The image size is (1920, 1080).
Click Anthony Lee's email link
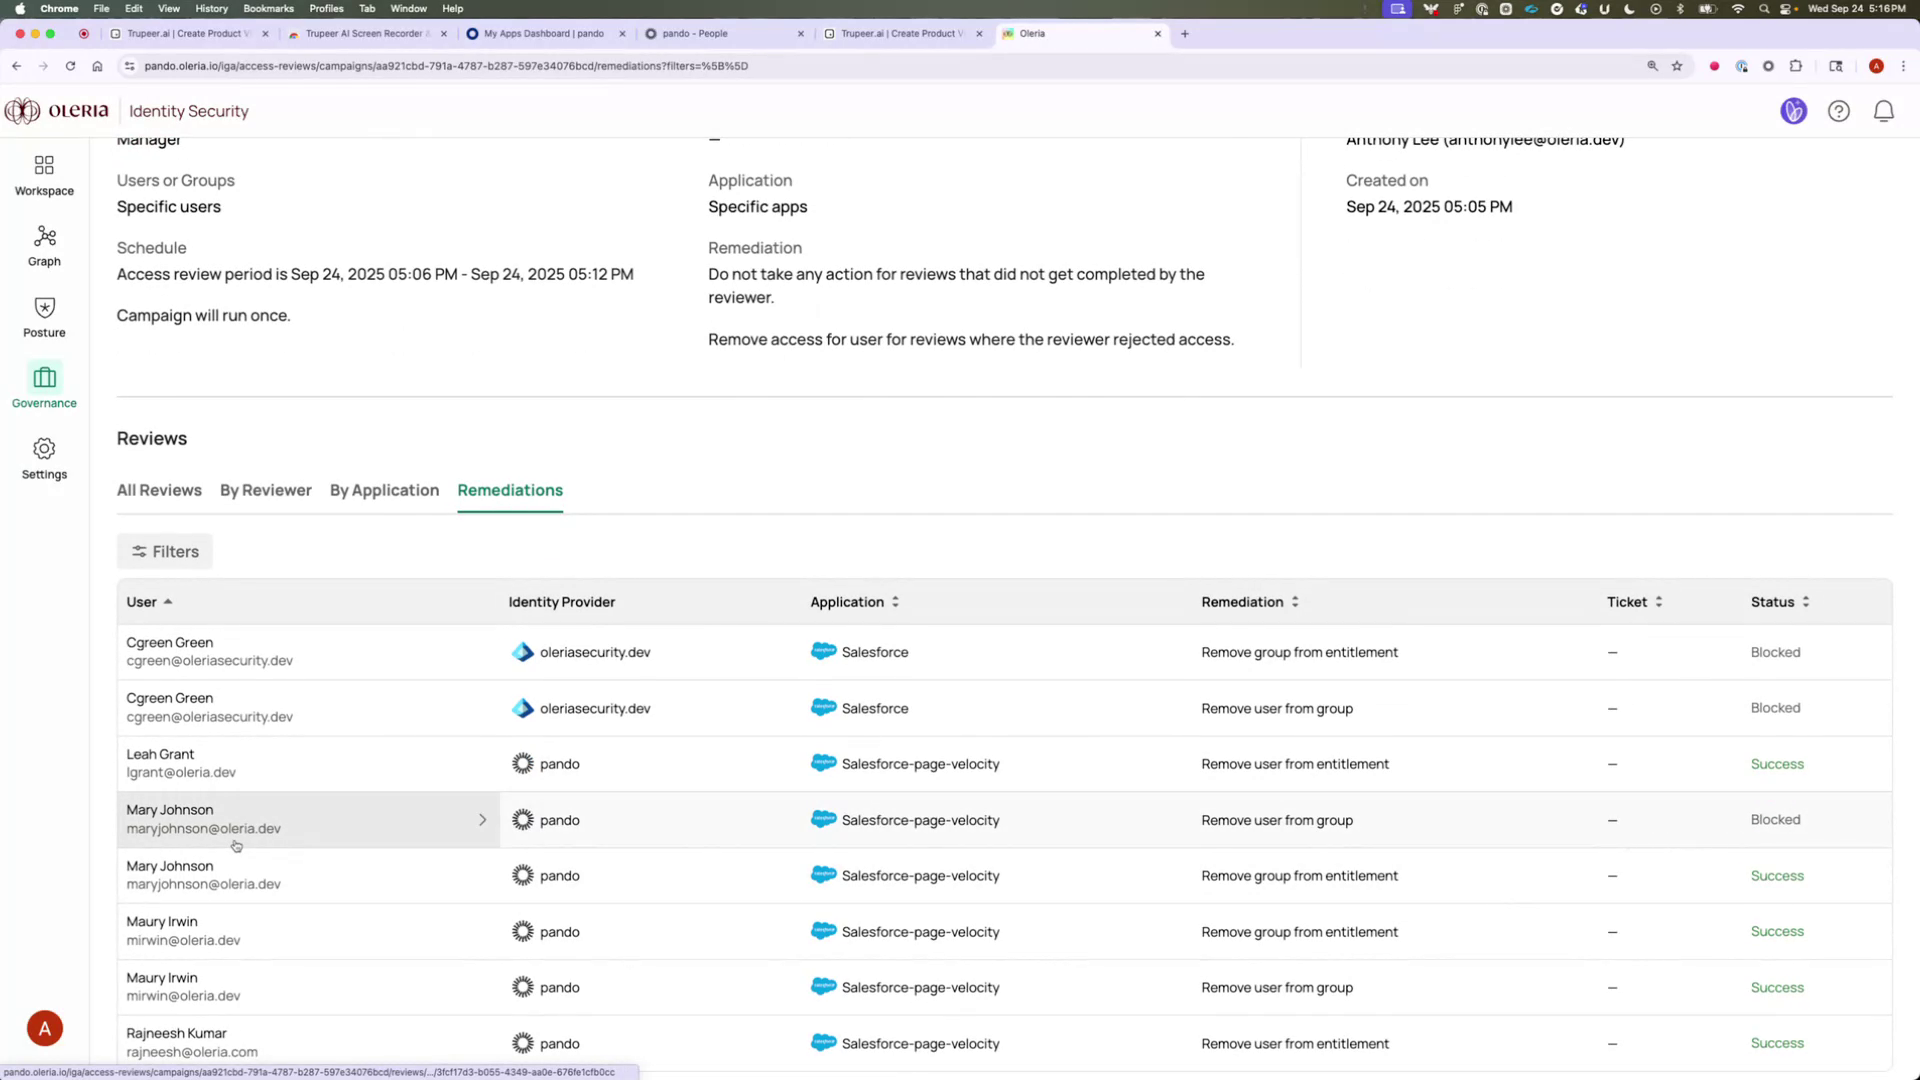click(x=1484, y=139)
